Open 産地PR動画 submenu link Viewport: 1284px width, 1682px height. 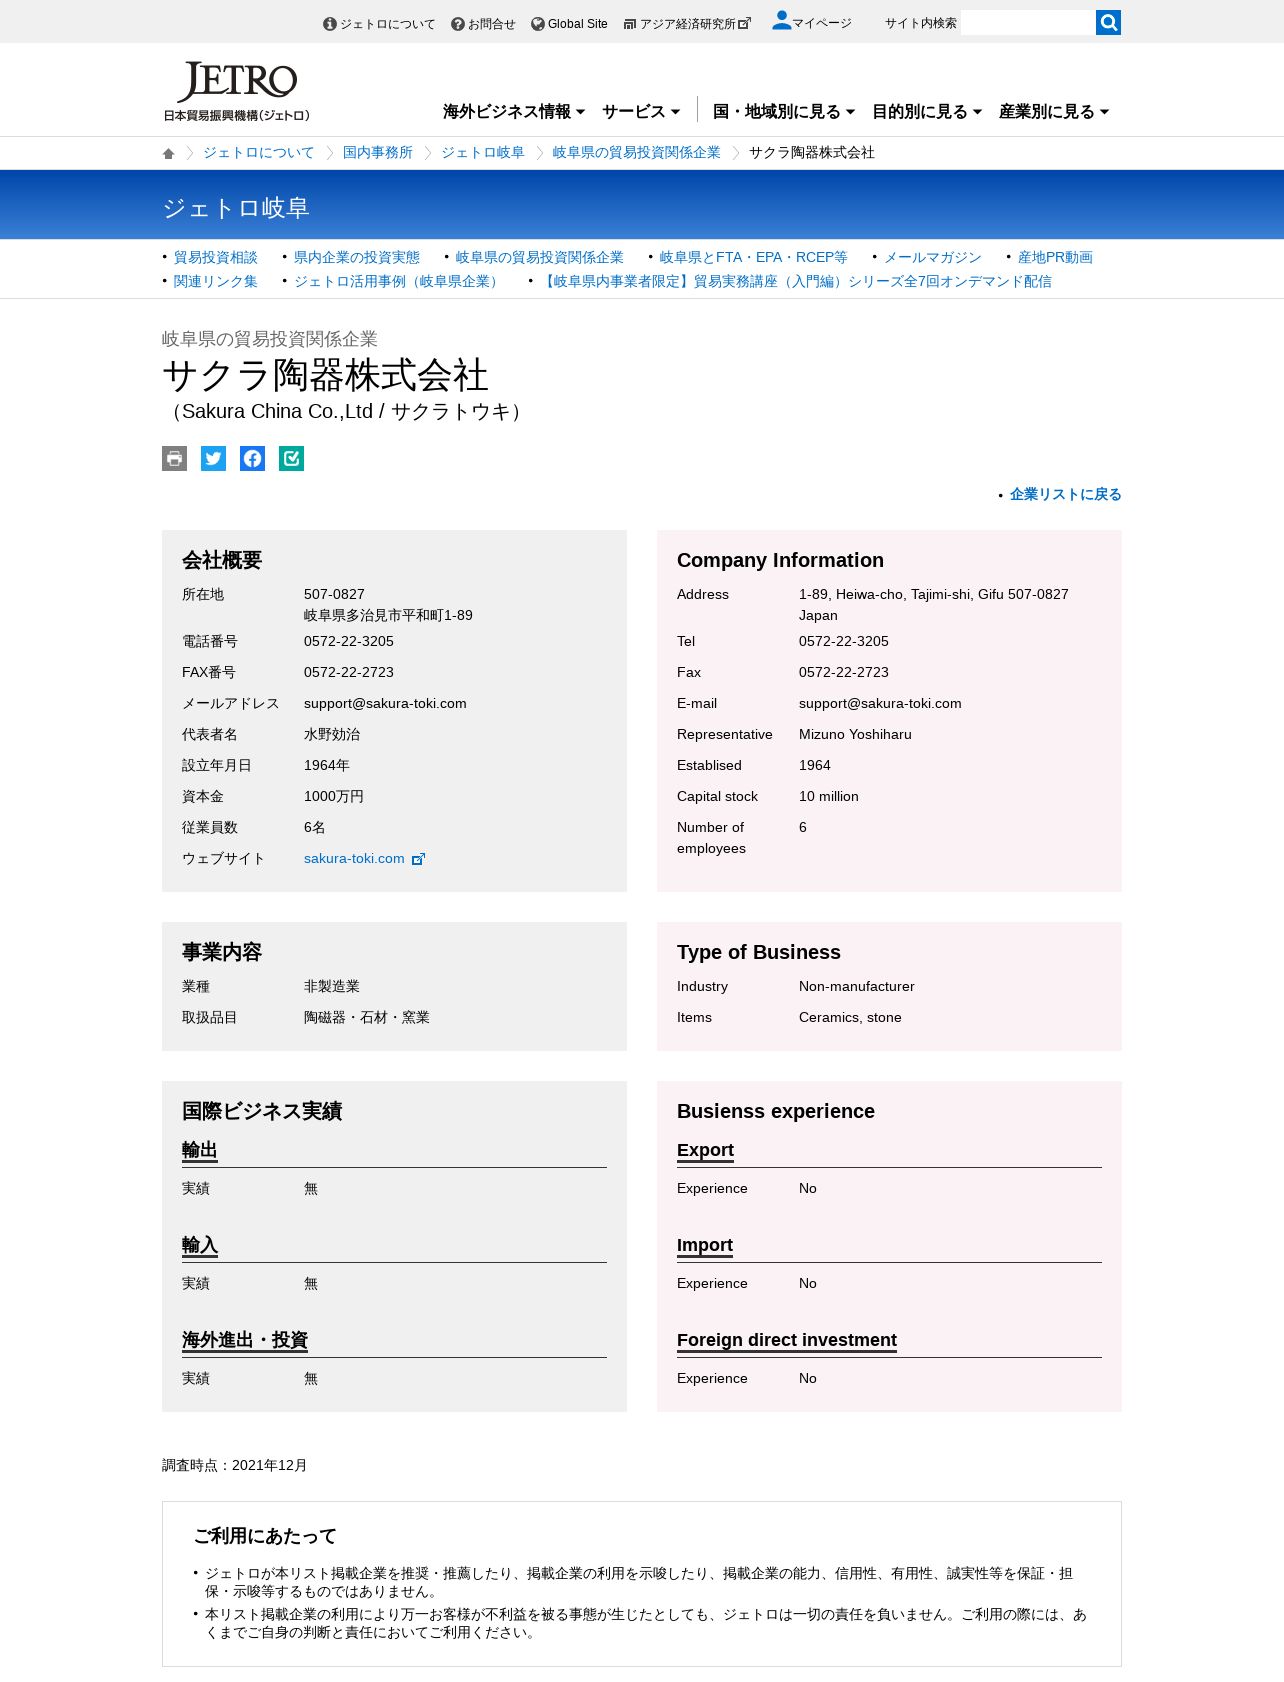(x=1055, y=258)
